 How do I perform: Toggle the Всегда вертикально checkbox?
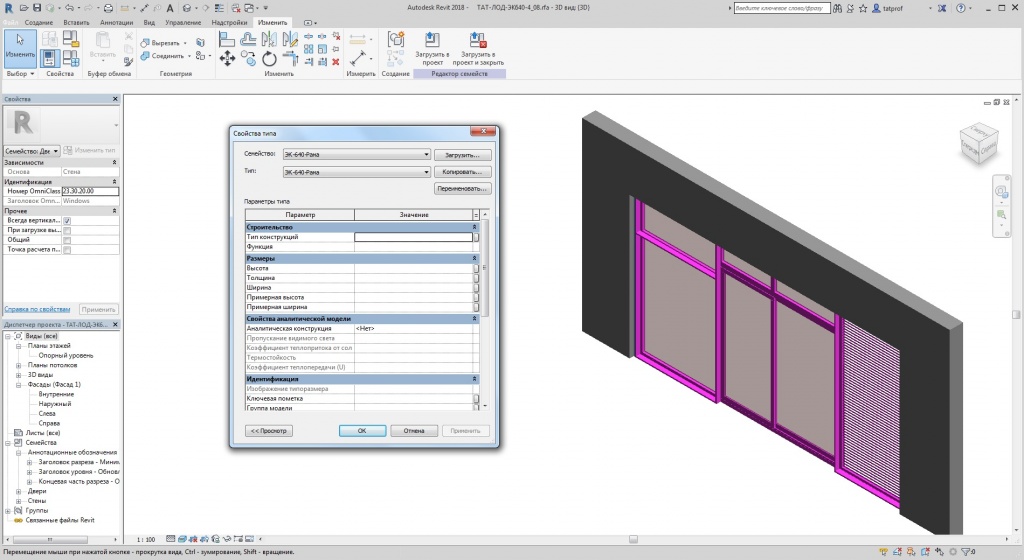click(x=67, y=220)
